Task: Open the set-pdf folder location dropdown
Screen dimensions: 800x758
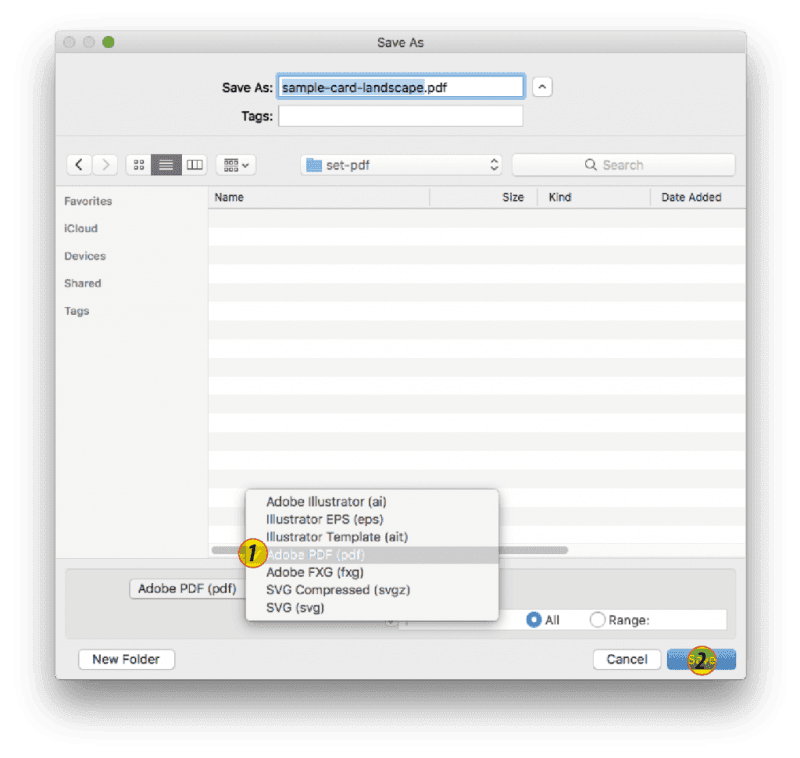Action: 402,165
